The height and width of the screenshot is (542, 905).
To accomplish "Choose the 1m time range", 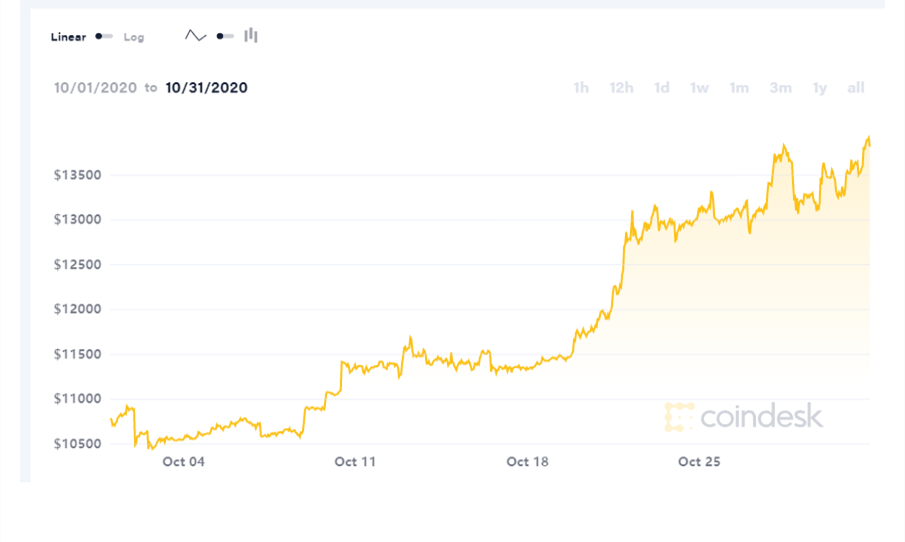I will coord(739,88).
